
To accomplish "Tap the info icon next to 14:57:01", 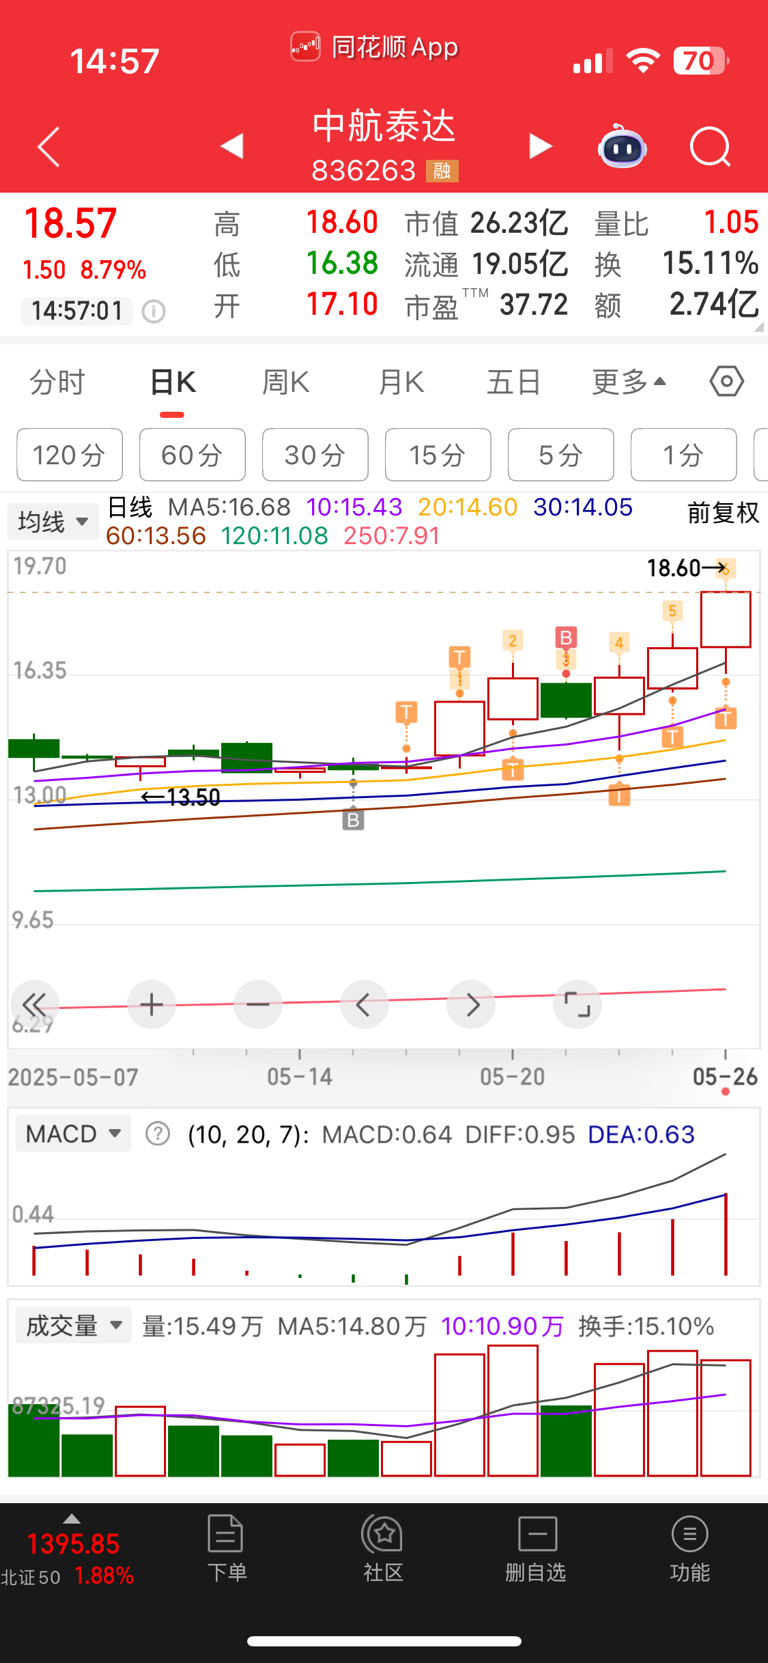I will (x=153, y=311).
